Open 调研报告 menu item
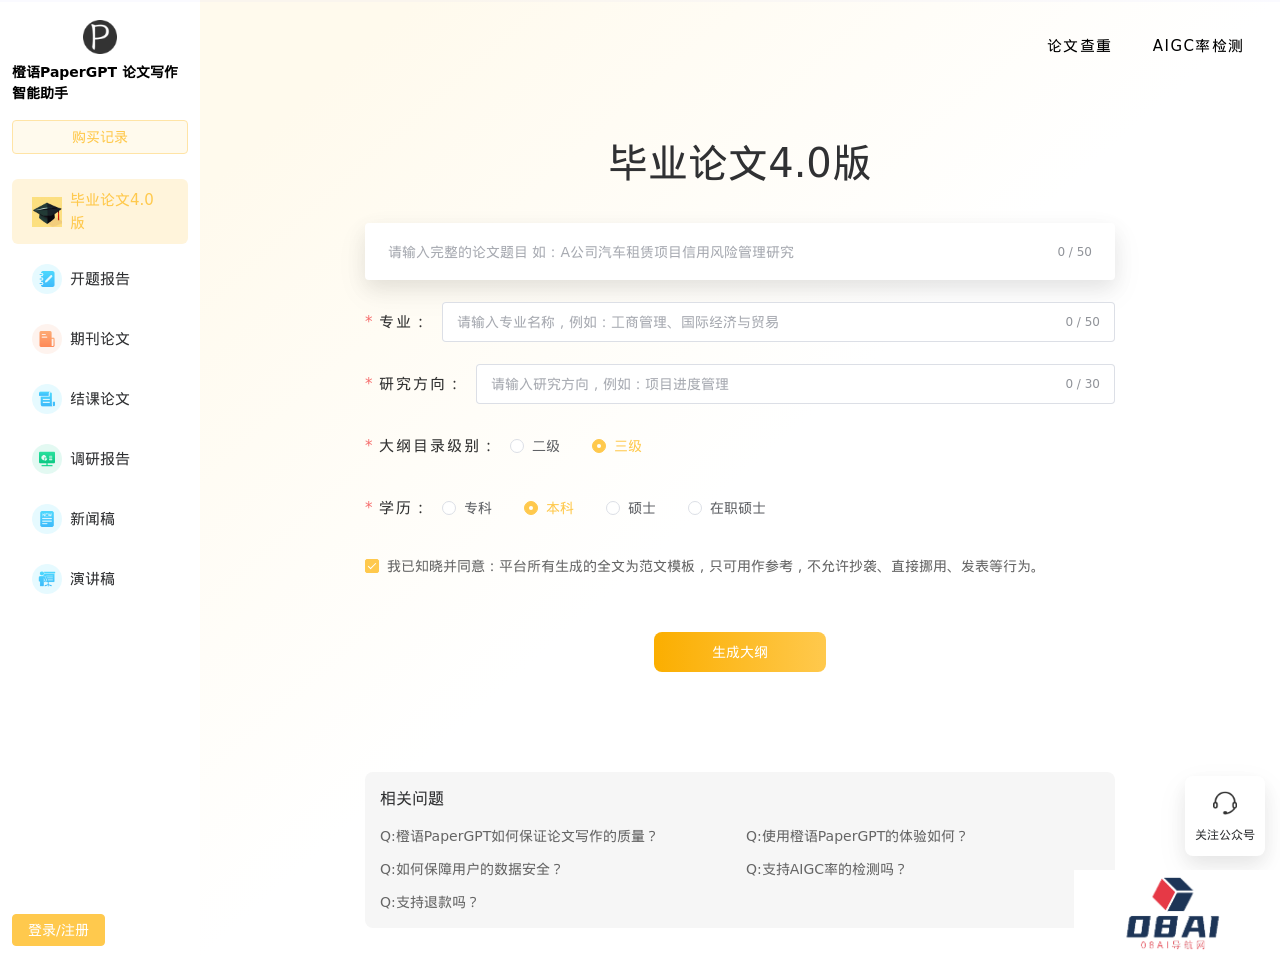This screenshot has width=1280, height=960. click(100, 459)
